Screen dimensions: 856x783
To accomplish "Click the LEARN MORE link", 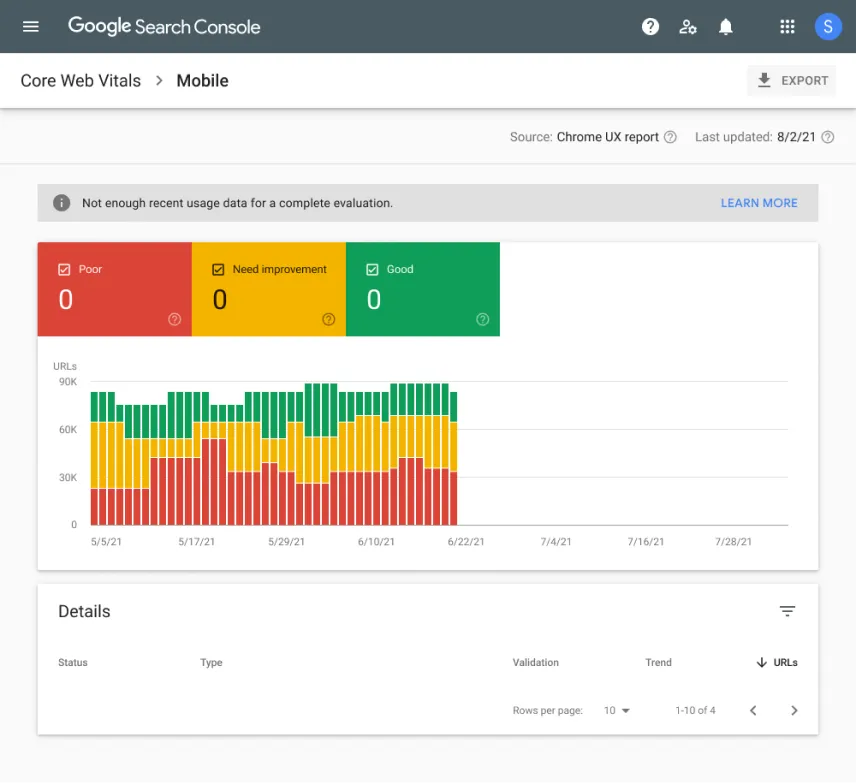I will click(x=759, y=202).
